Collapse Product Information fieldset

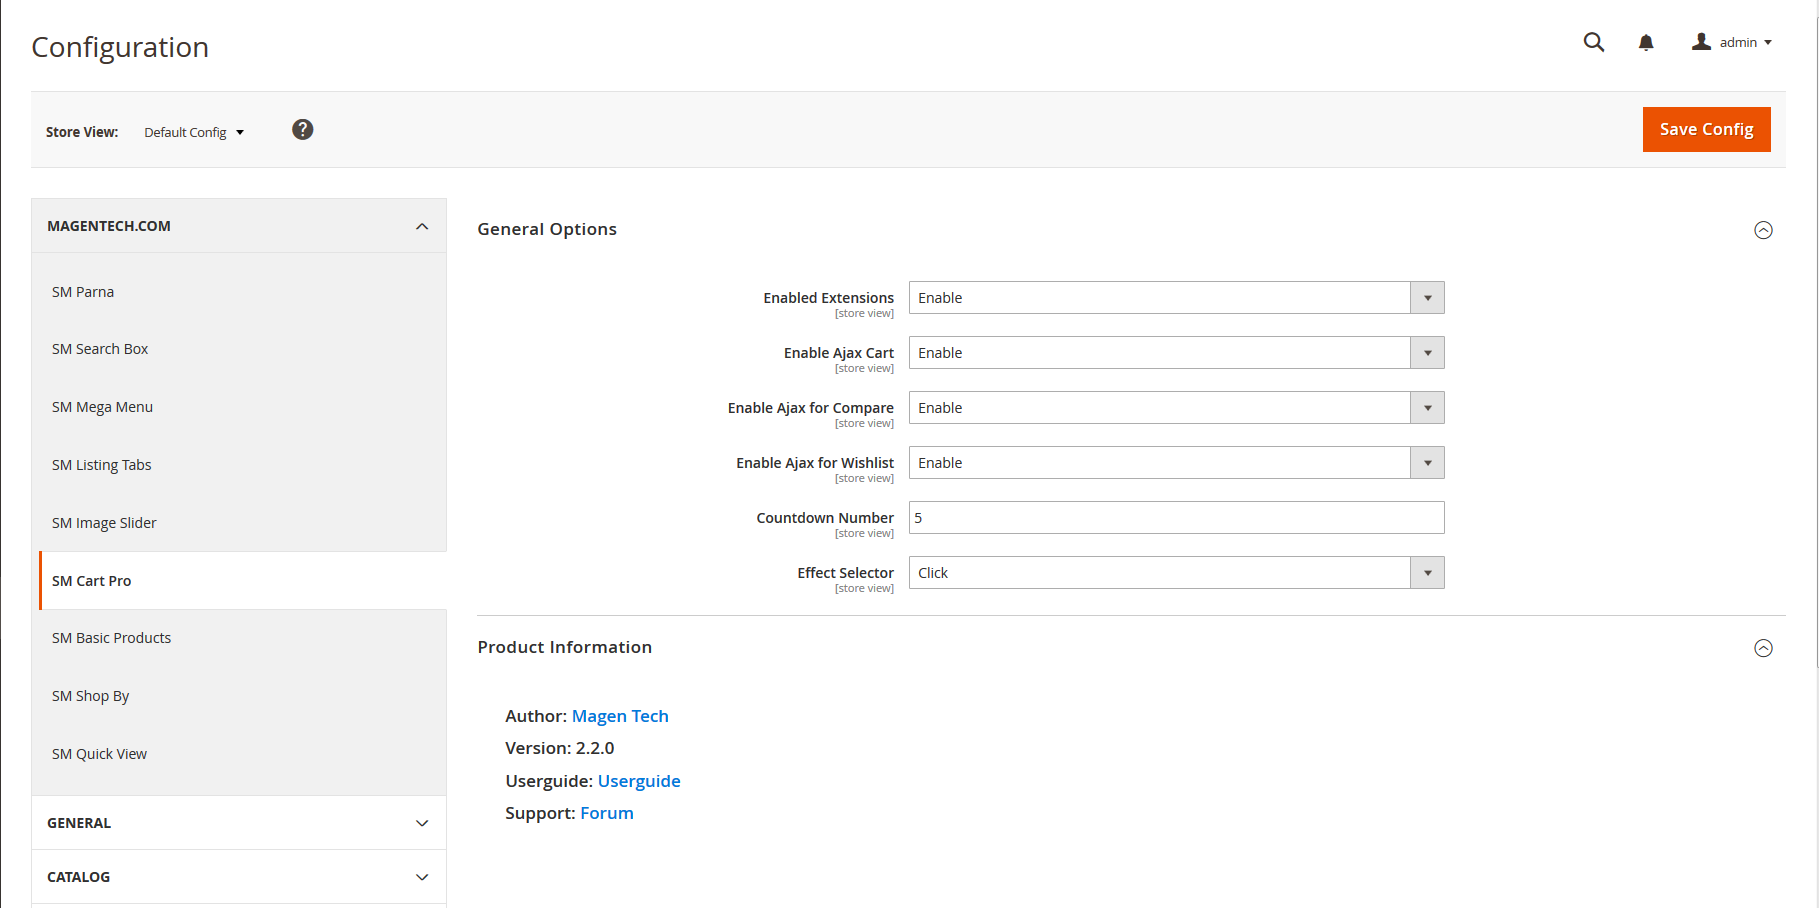click(x=1763, y=648)
